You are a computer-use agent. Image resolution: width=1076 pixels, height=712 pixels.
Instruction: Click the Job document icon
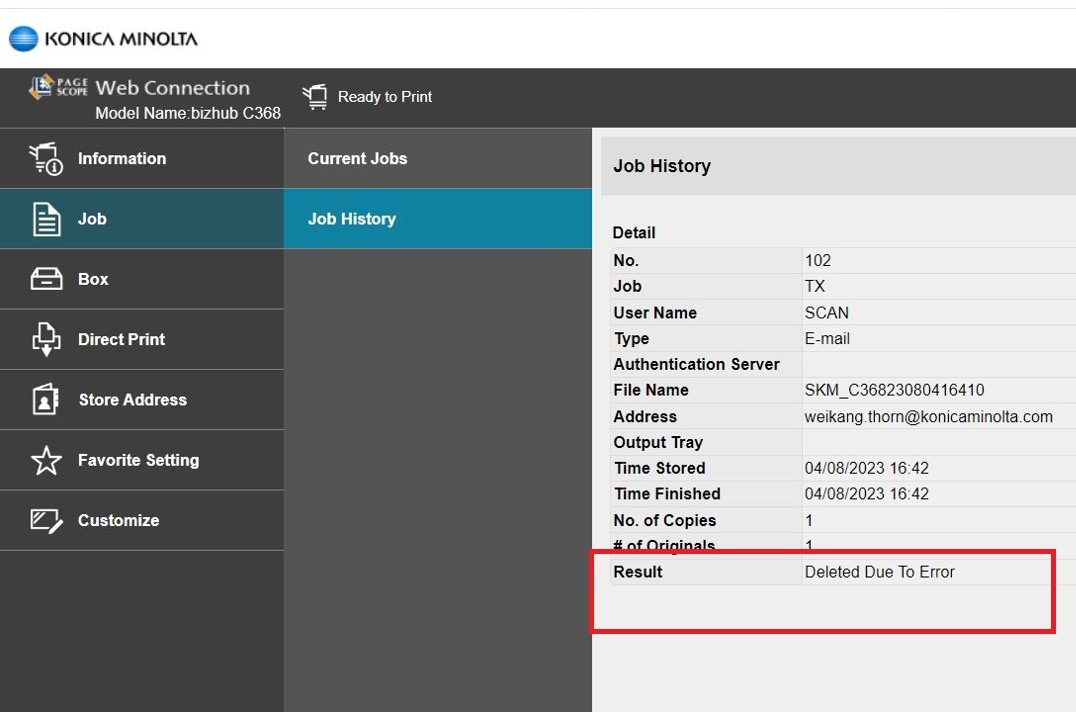coord(46,219)
